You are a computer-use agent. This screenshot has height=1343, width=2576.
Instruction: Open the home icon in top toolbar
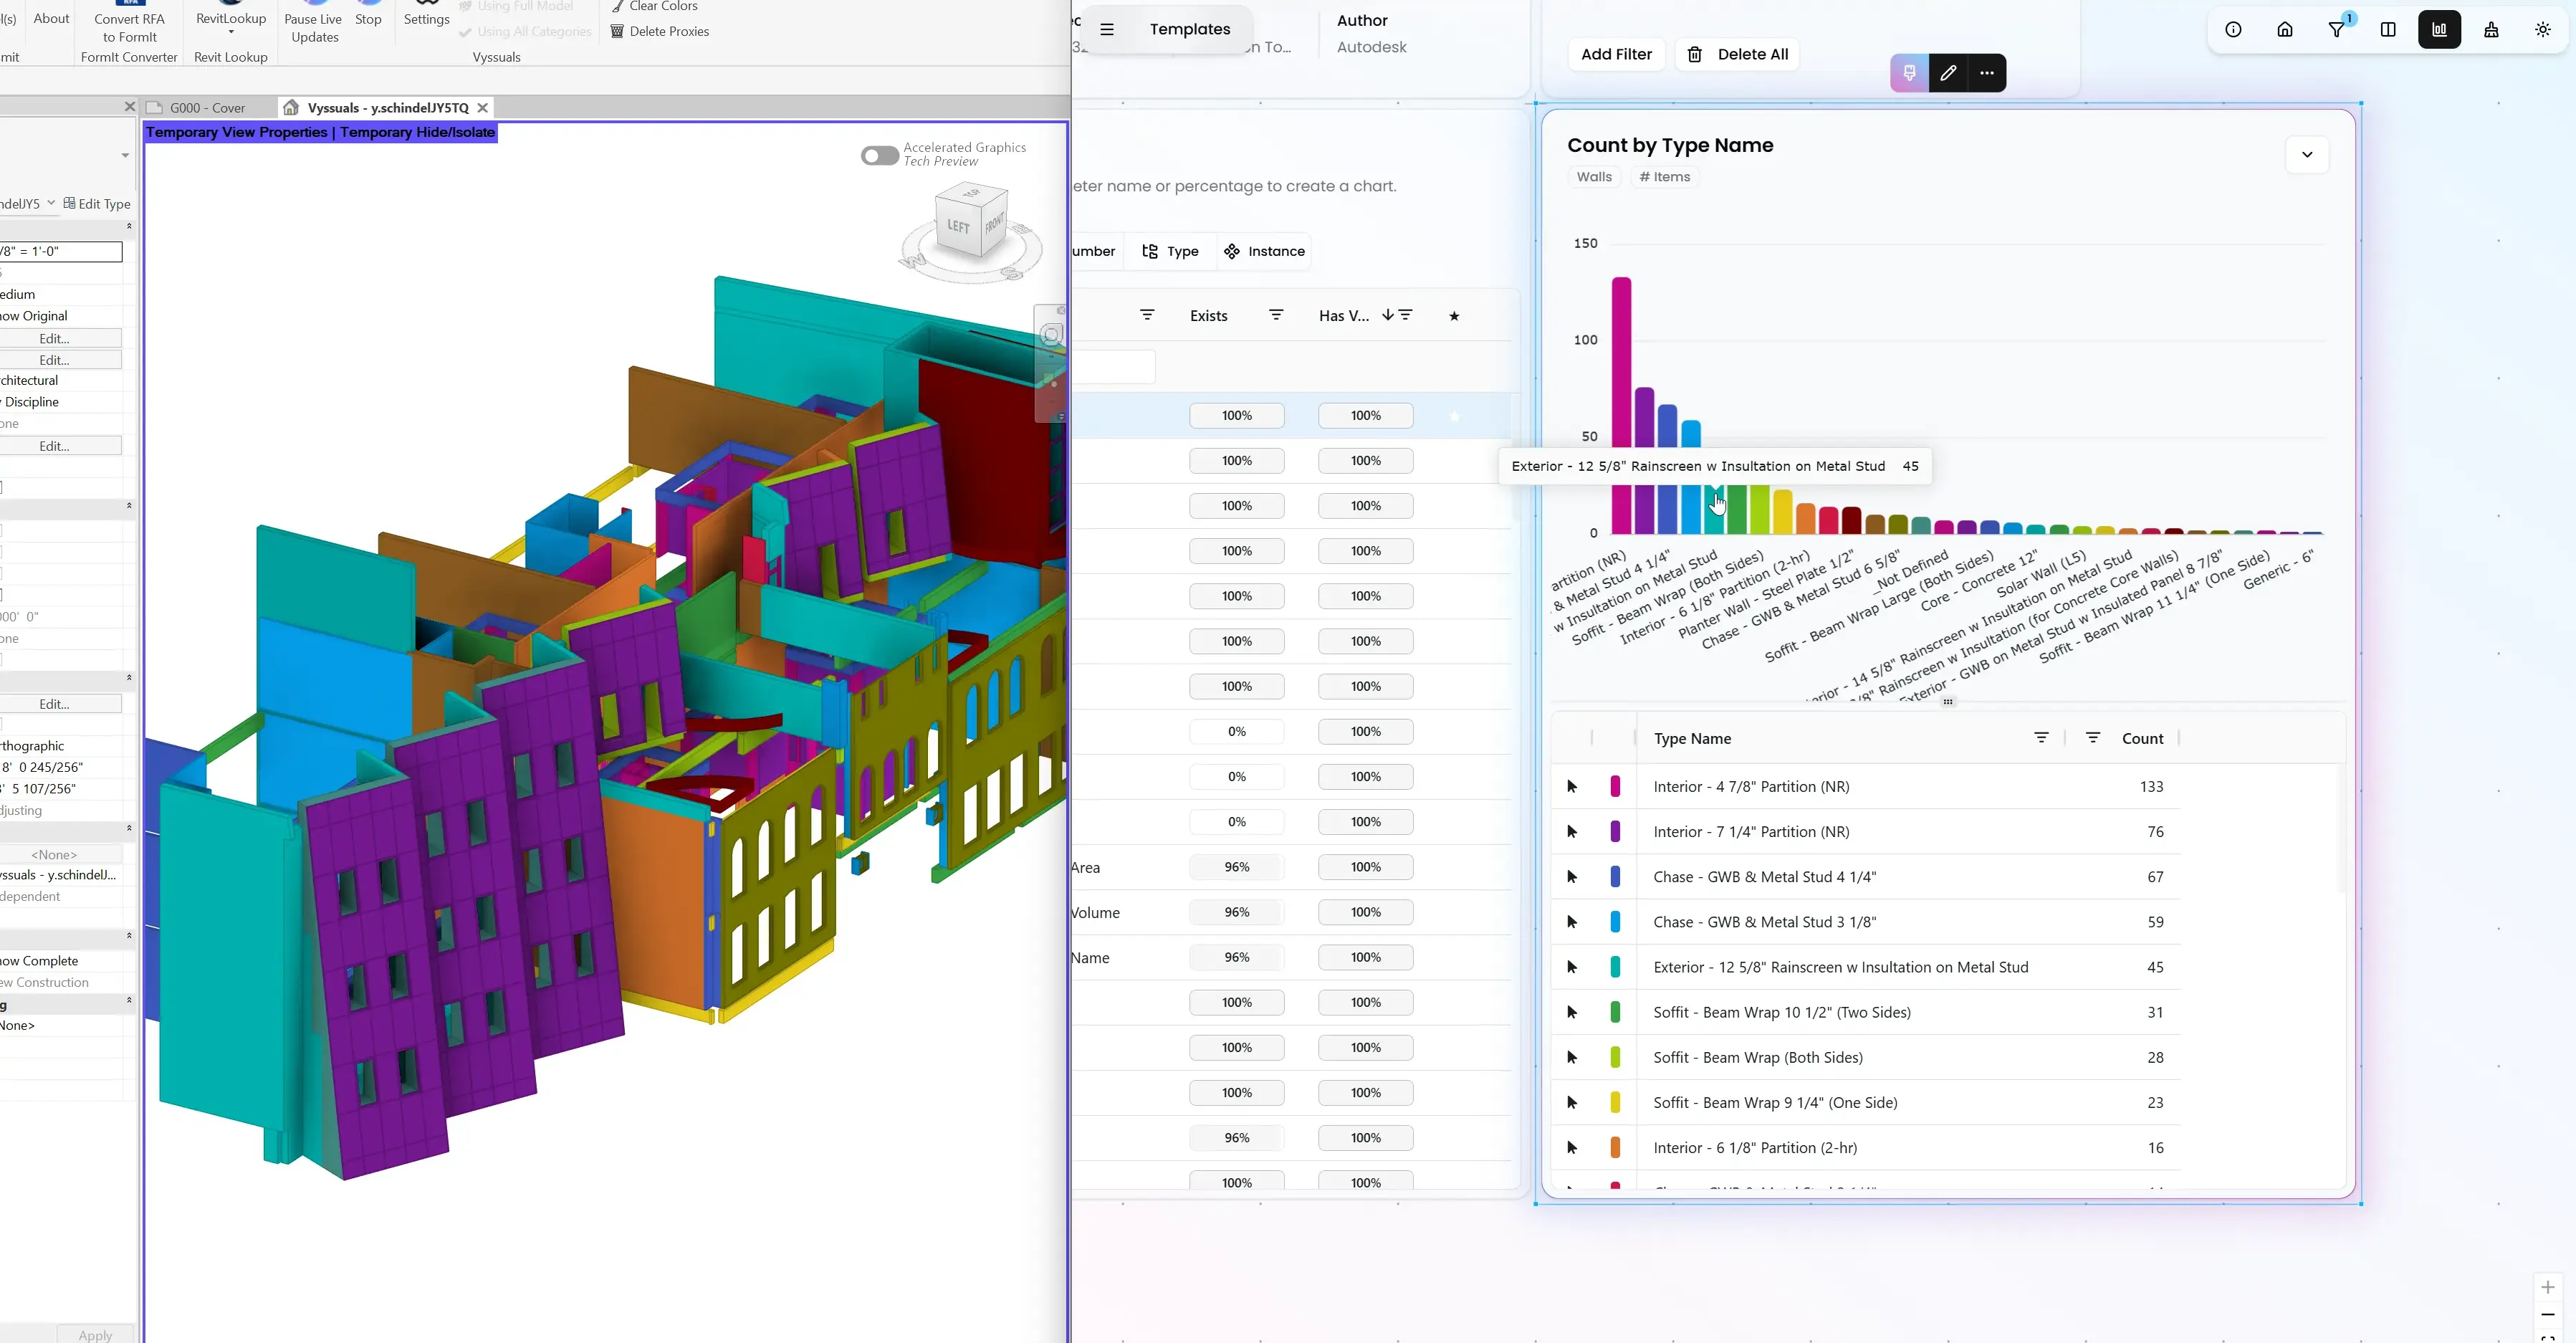[x=2285, y=30]
